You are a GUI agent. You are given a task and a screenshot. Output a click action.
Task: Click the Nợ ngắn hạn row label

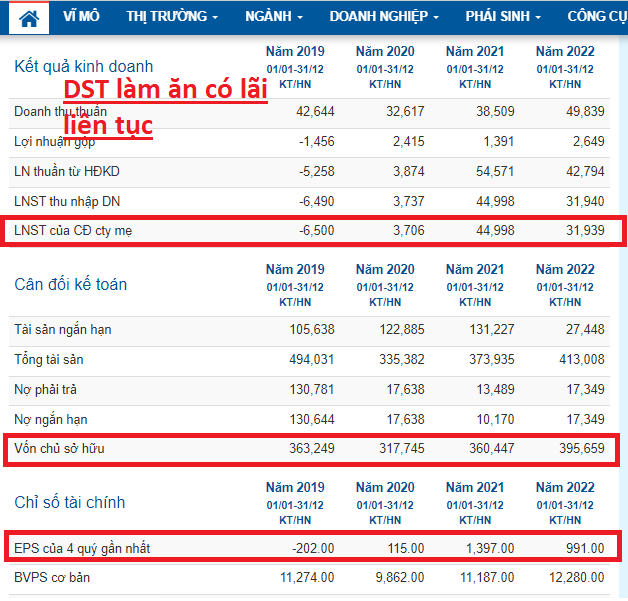click(50, 419)
